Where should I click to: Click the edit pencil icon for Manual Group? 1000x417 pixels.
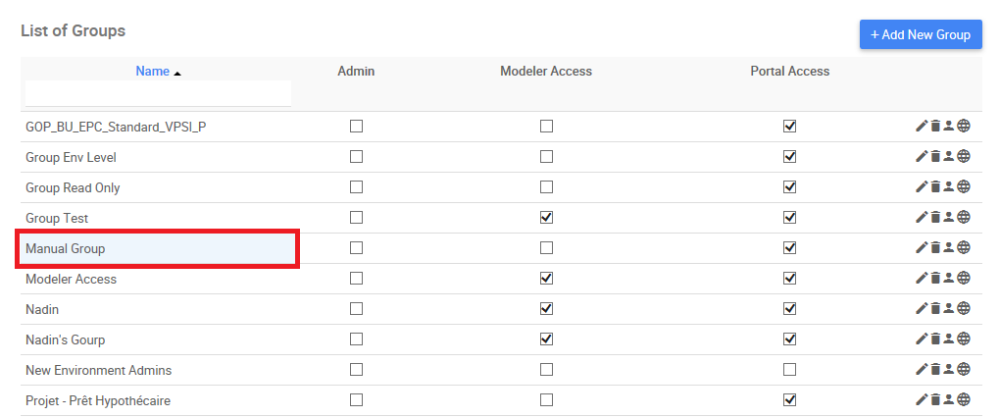(x=922, y=248)
